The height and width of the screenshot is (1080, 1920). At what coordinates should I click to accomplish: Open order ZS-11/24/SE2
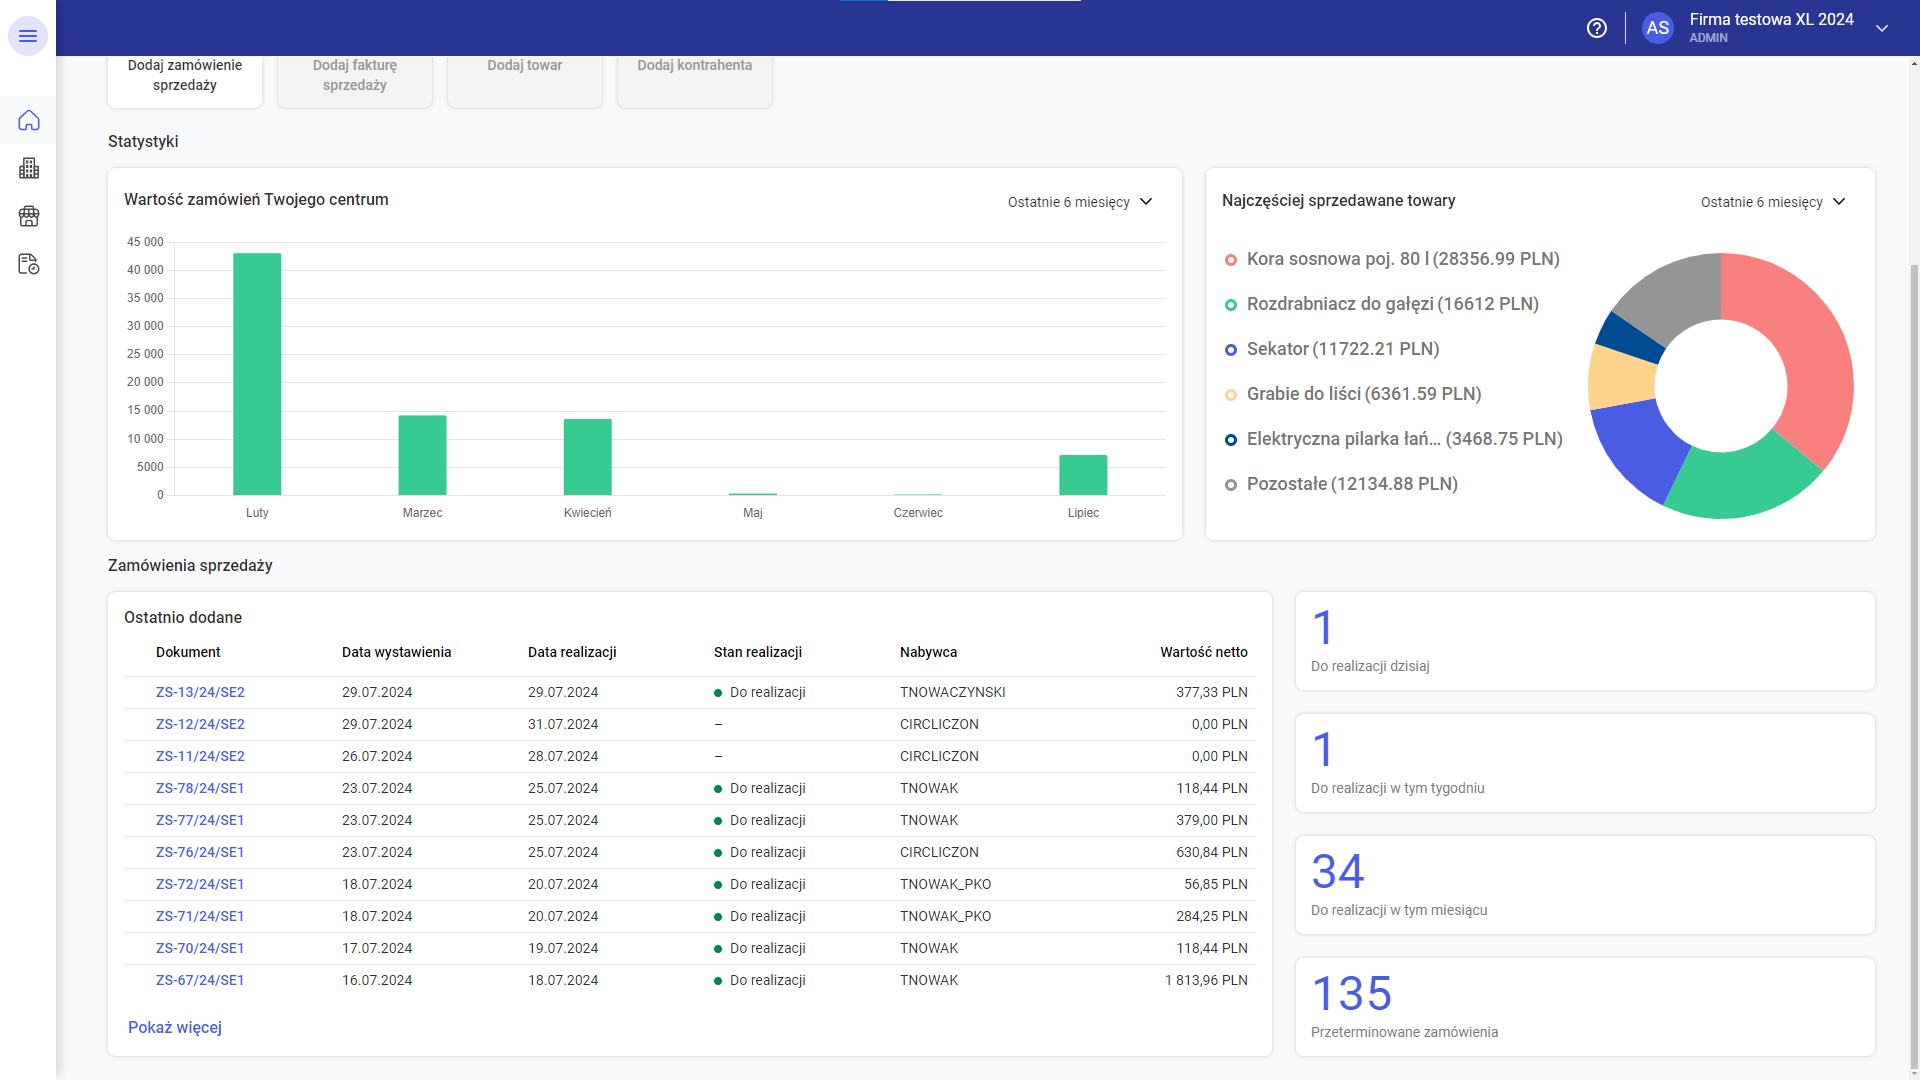tap(200, 756)
